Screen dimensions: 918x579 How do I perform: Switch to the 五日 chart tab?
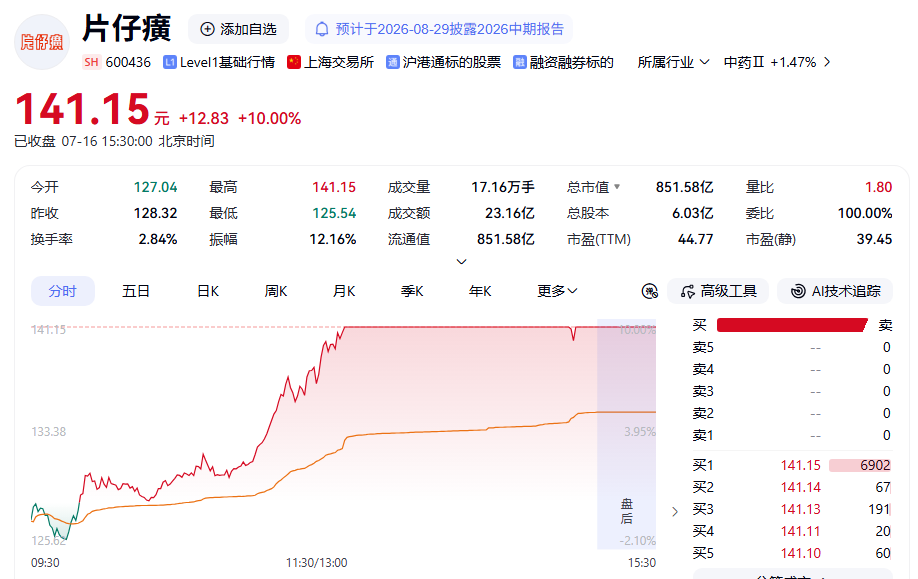pyautogui.click(x=136, y=291)
